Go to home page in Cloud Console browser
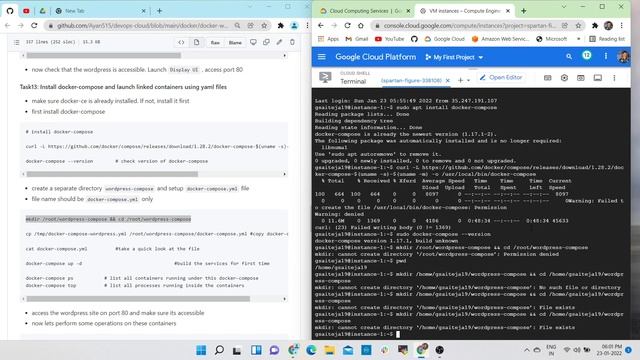 361,25
